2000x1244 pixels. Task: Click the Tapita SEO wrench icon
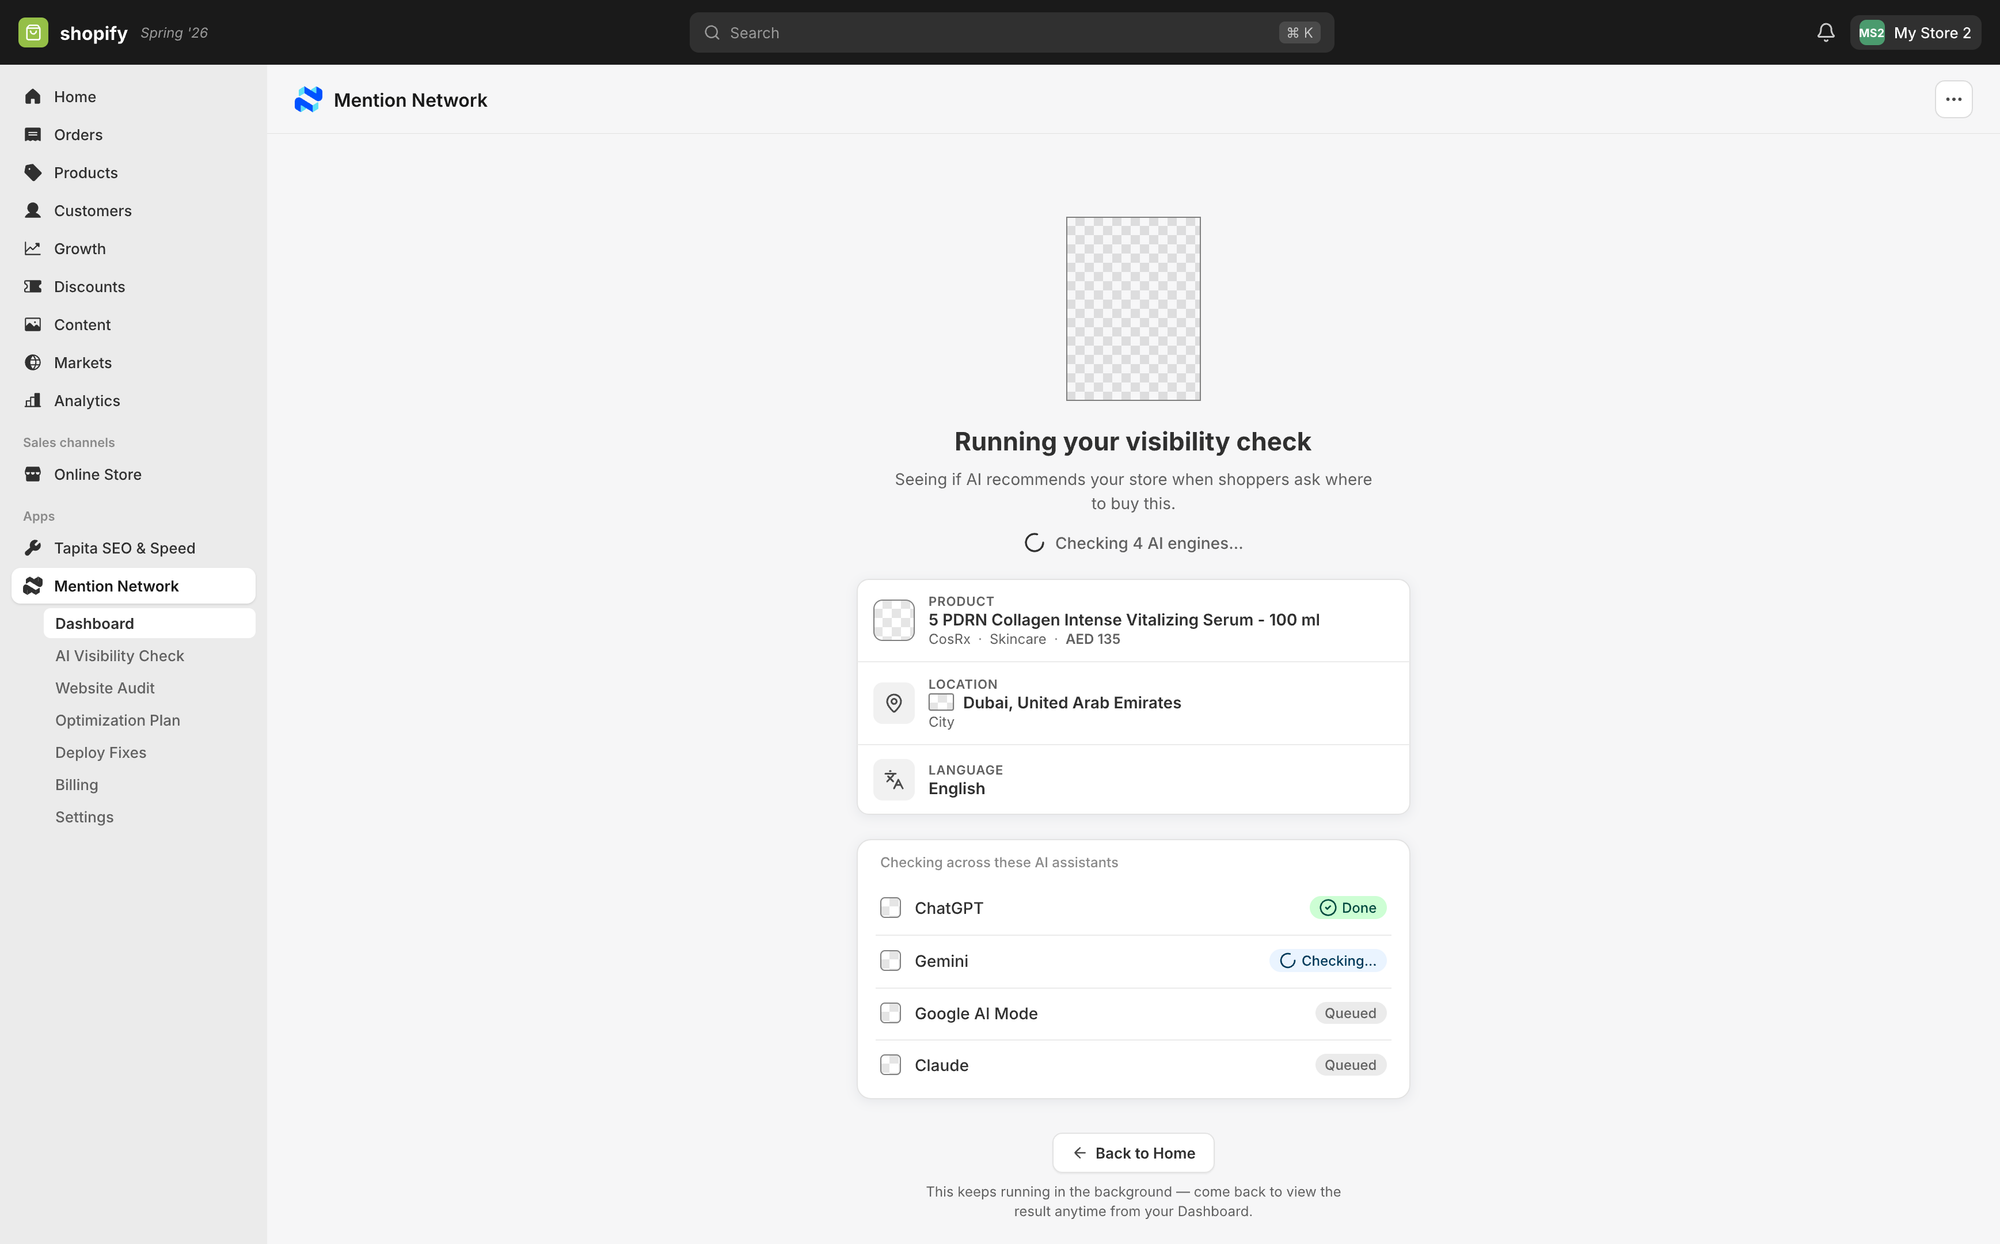coord(33,548)
